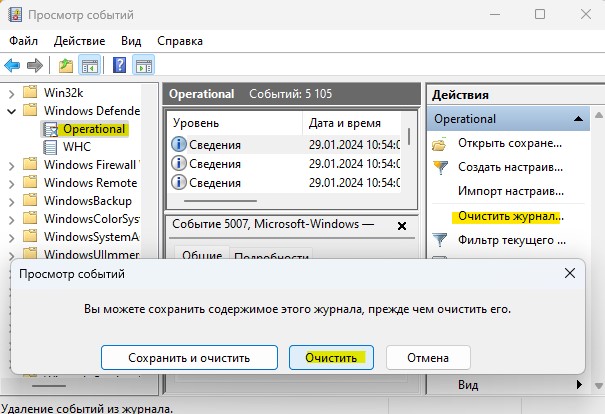Open the Файл menu
Image resolution: width=605 pixels, height=414 pixels.
click(24, 41)
